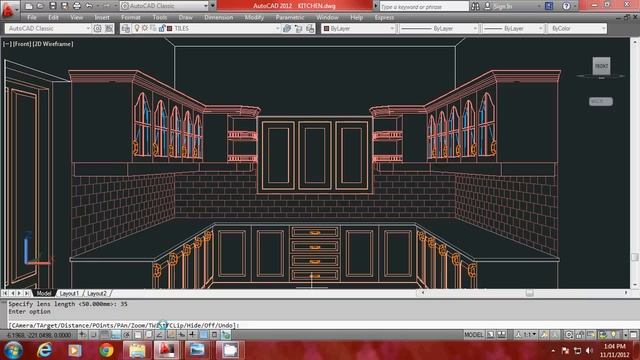Viewport: 640px width, 360px height.
Task: Click the Save As icon in Quick Access toolbar
Action: pos(64,6)
